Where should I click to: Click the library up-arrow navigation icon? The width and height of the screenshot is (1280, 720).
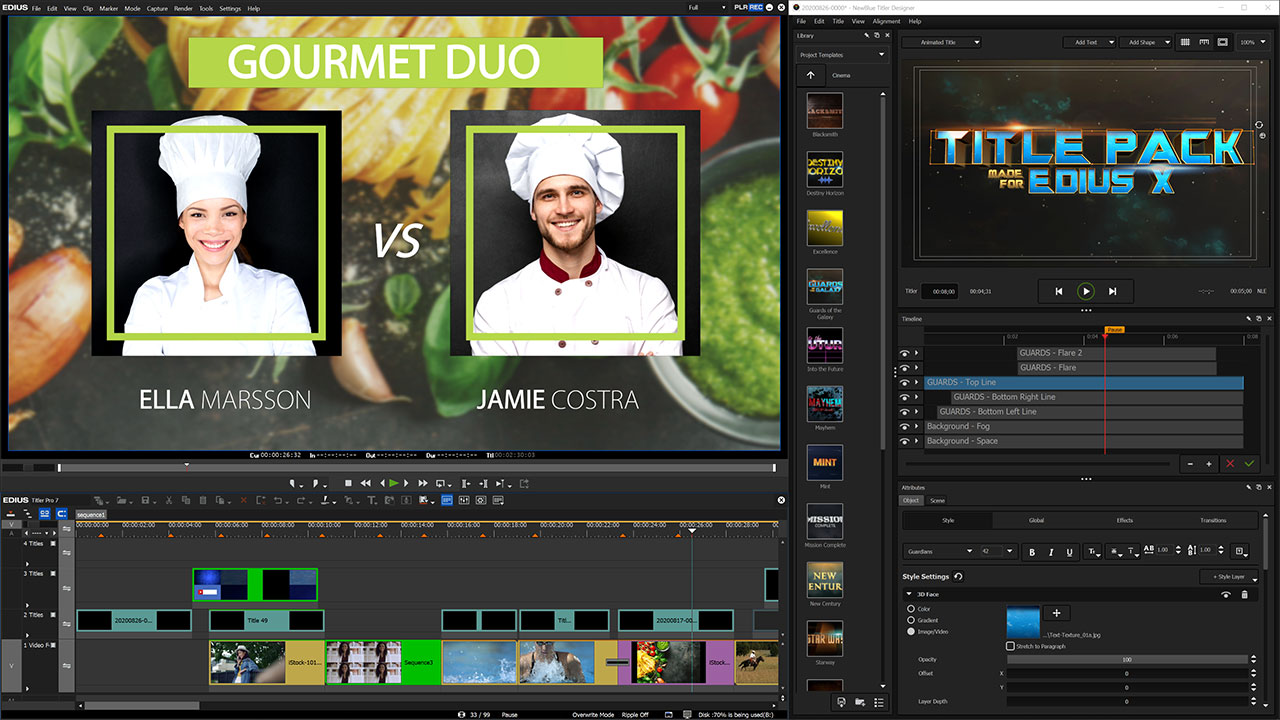click(810, 75)
